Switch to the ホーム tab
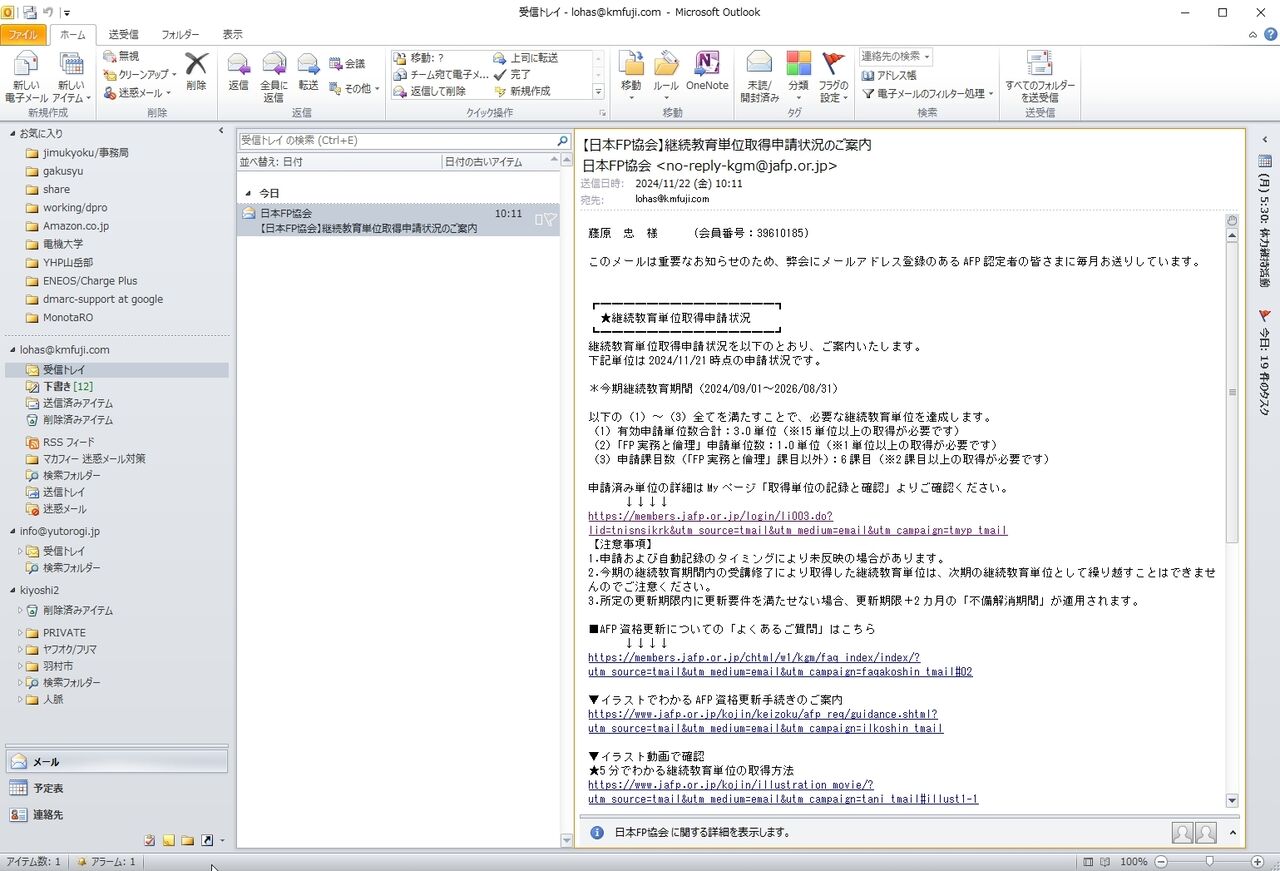This screenshot has width=1280, height=871. pyautogui.click(x=73, y=34)
